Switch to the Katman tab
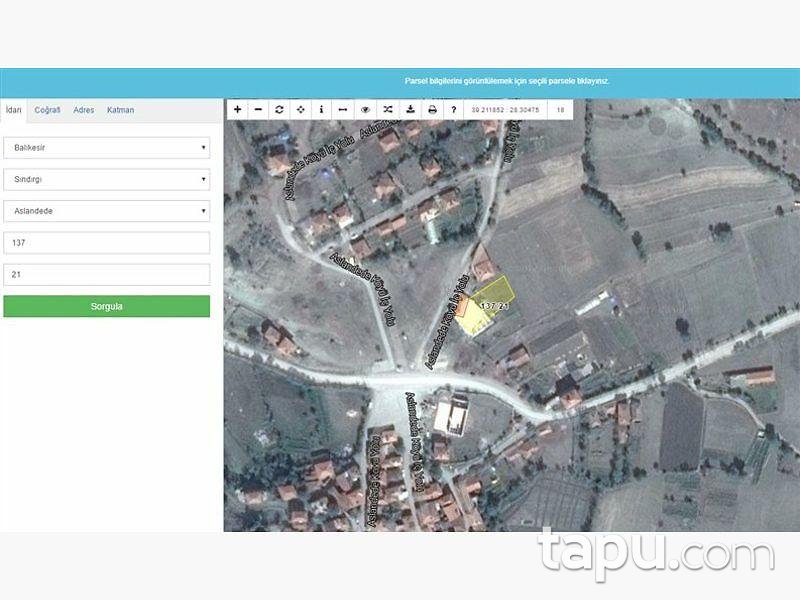The height and width of the screenshot is (600, 800). [x=120, y=110]
